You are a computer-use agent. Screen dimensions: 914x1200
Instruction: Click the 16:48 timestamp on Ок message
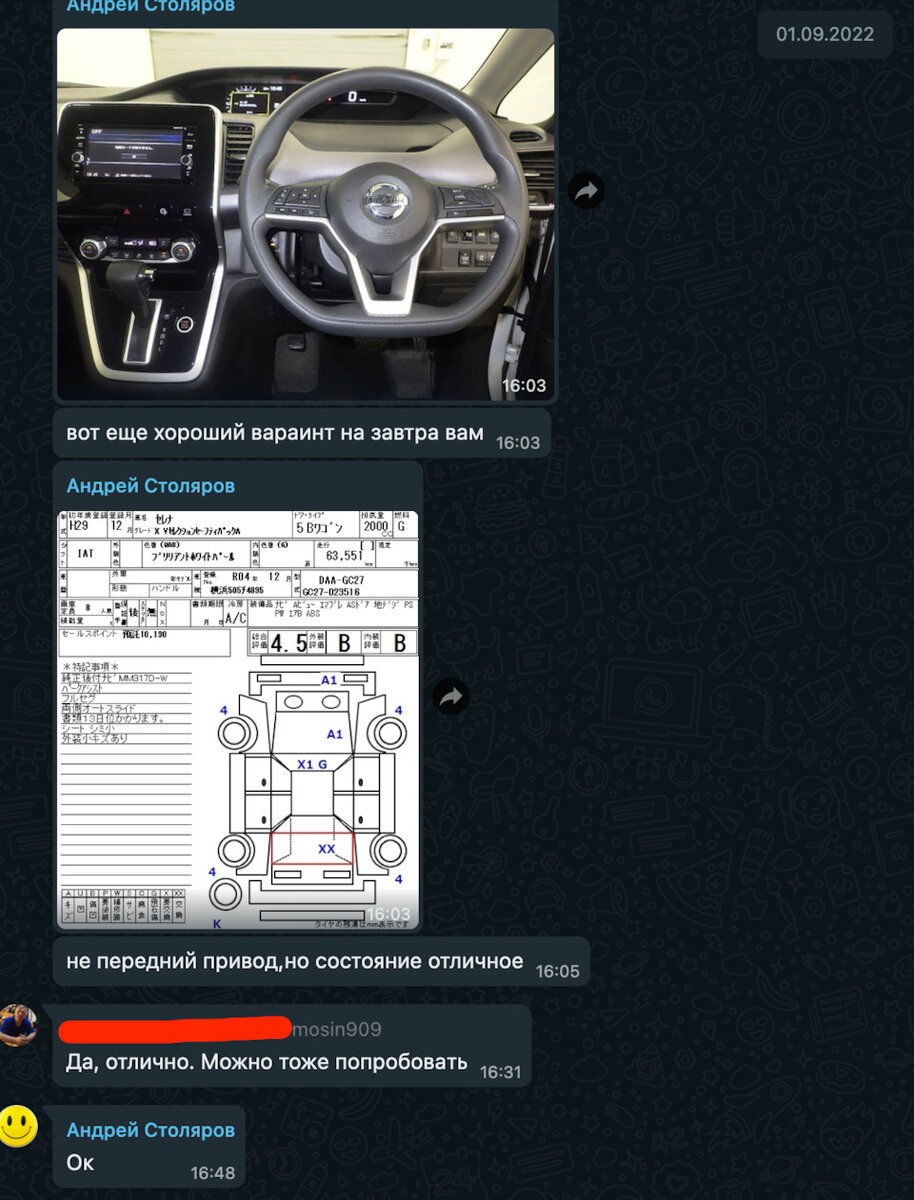click(213, 1173)
